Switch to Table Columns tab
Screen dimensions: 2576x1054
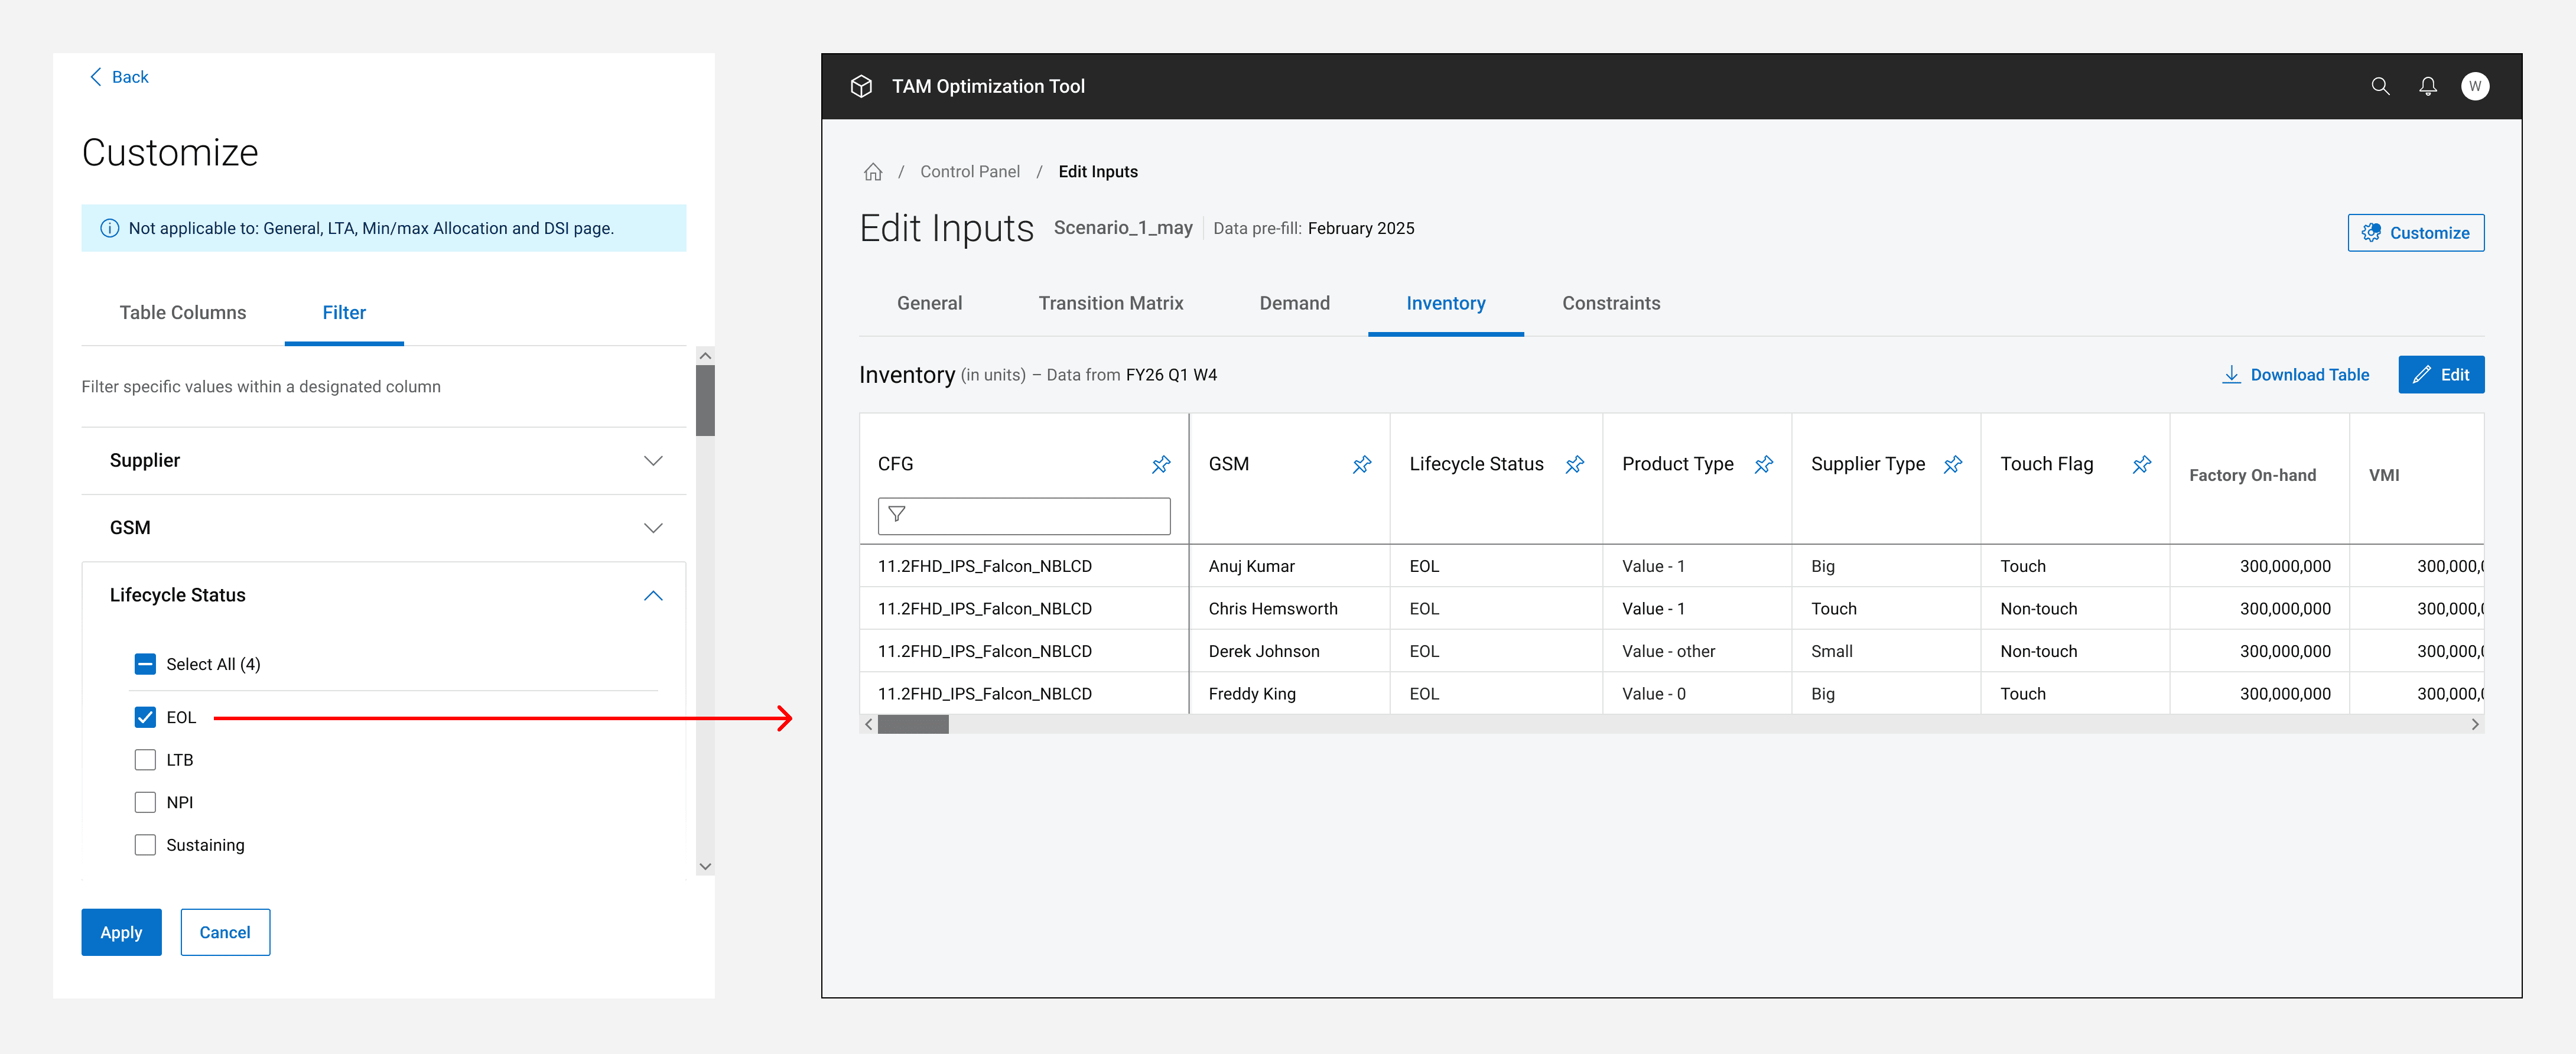tap(183, 313)
